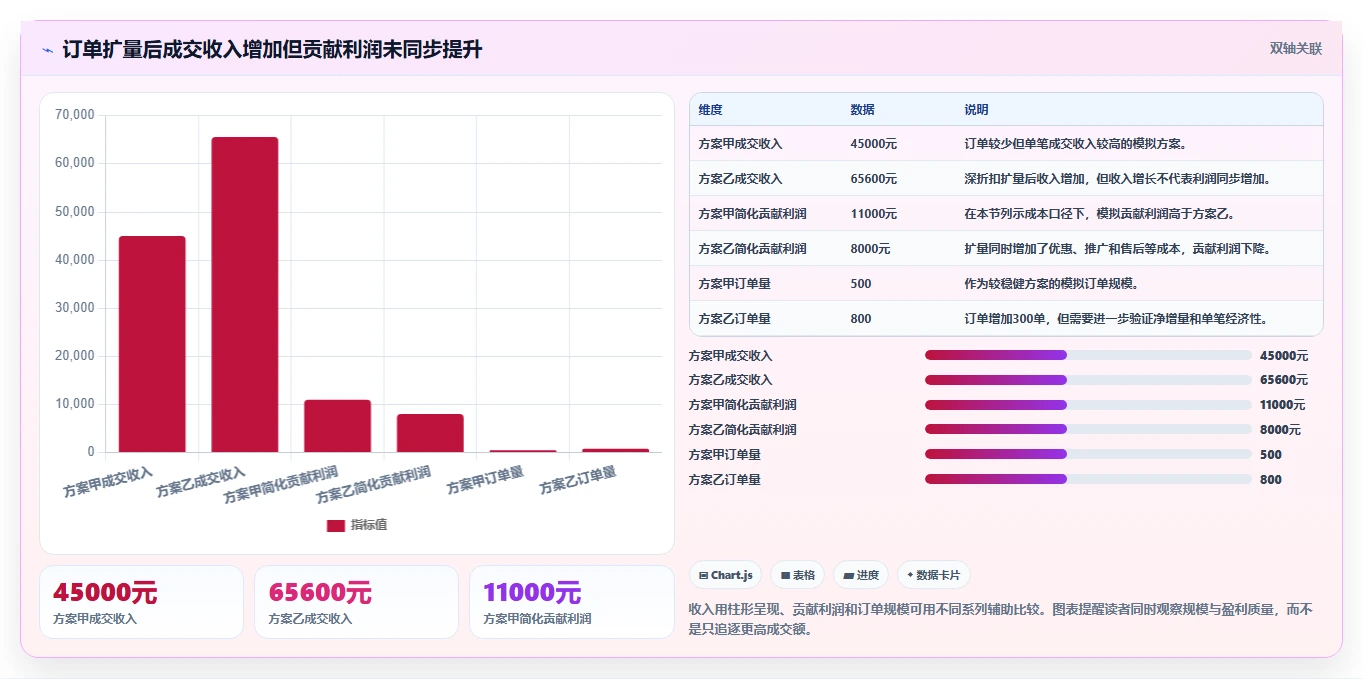Click the 数据卡片 chip
The height and width of the screenshot is (679, 1363).
point(933,575)
